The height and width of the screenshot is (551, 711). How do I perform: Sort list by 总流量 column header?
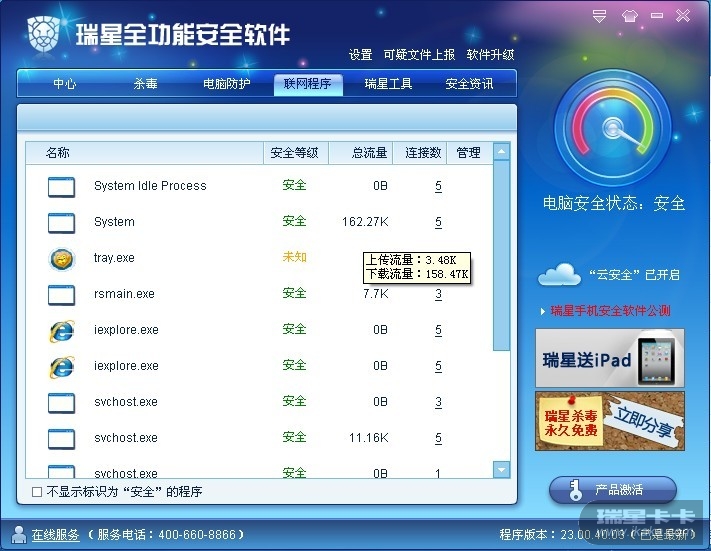(x=360, y=152)
